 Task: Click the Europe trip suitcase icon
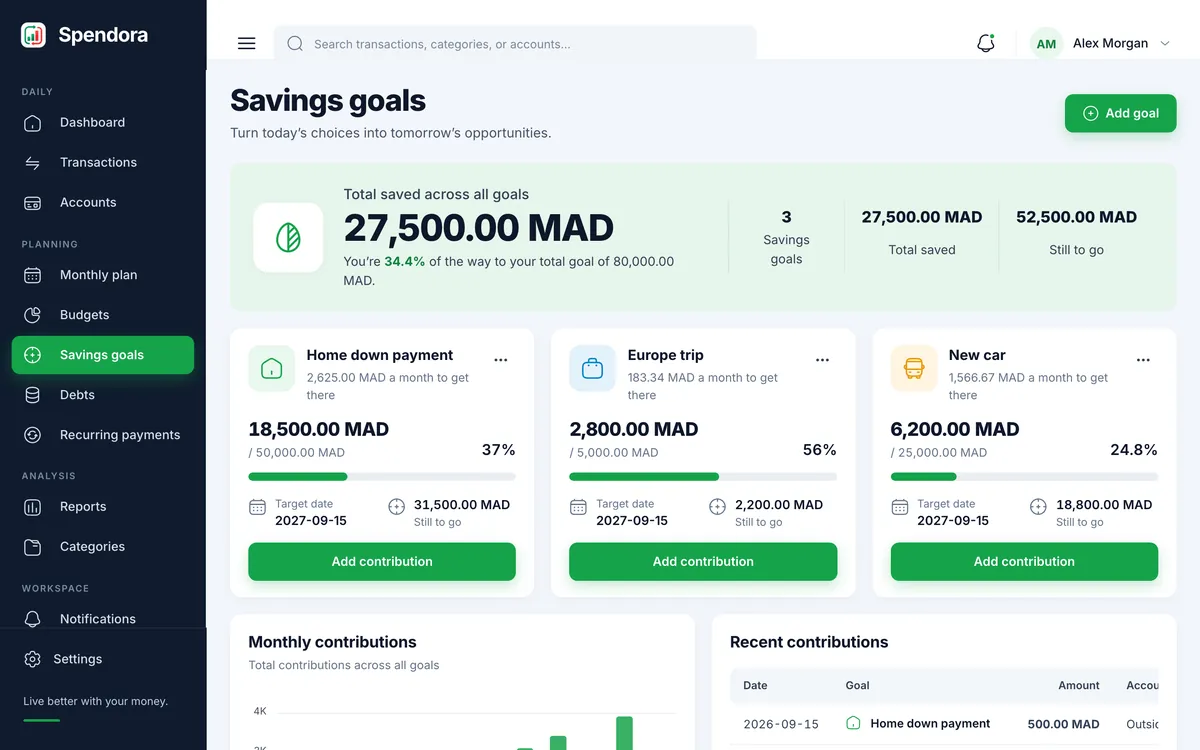click(593, 368)
